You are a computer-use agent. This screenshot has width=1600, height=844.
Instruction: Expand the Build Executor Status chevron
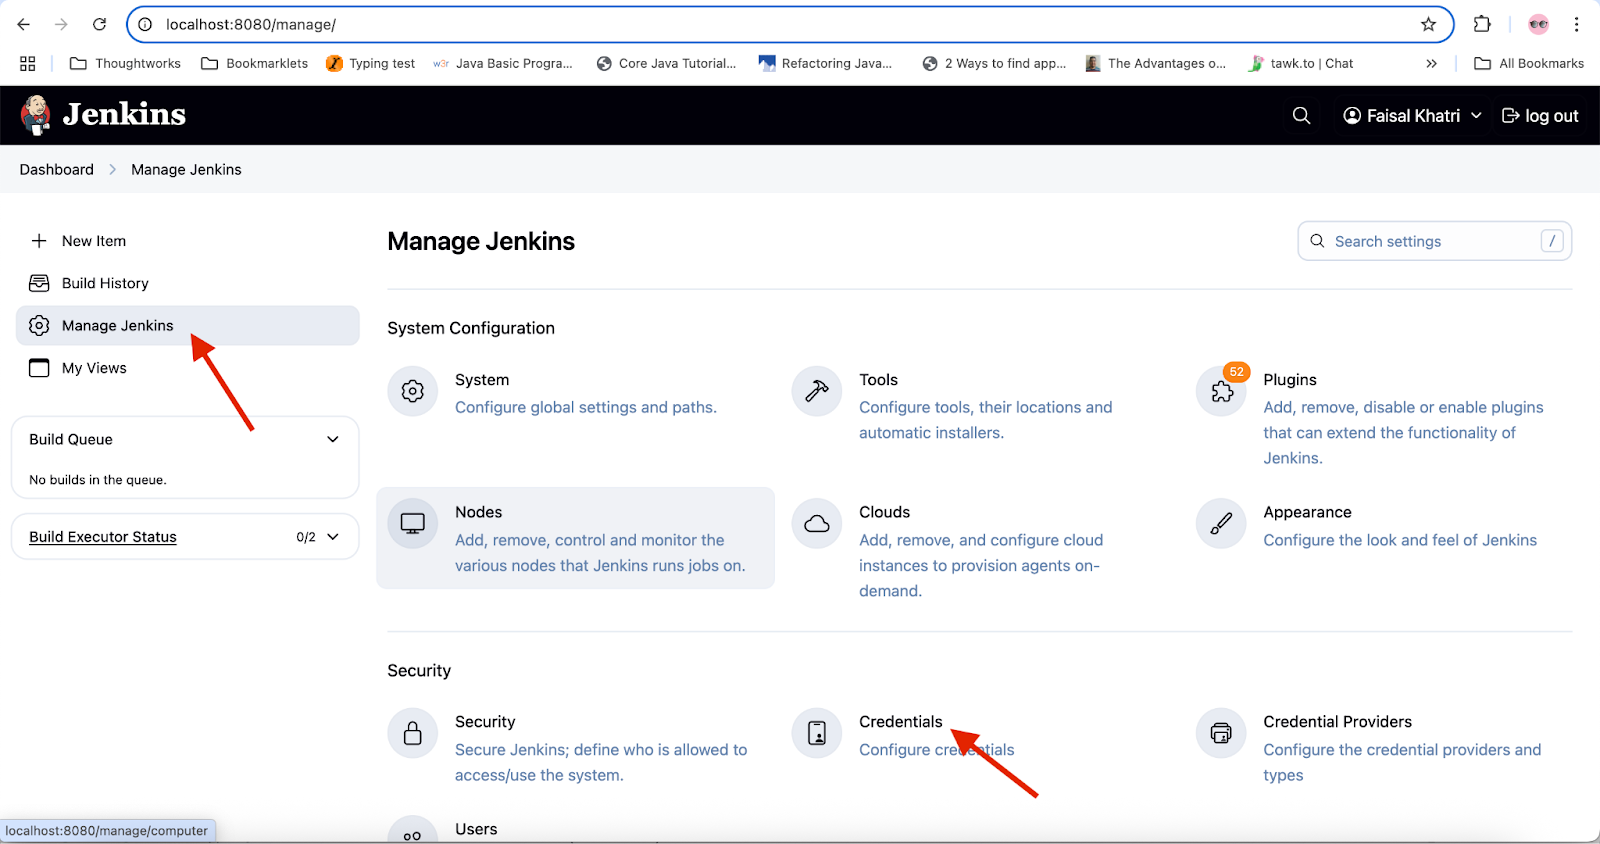click(333, 537)
